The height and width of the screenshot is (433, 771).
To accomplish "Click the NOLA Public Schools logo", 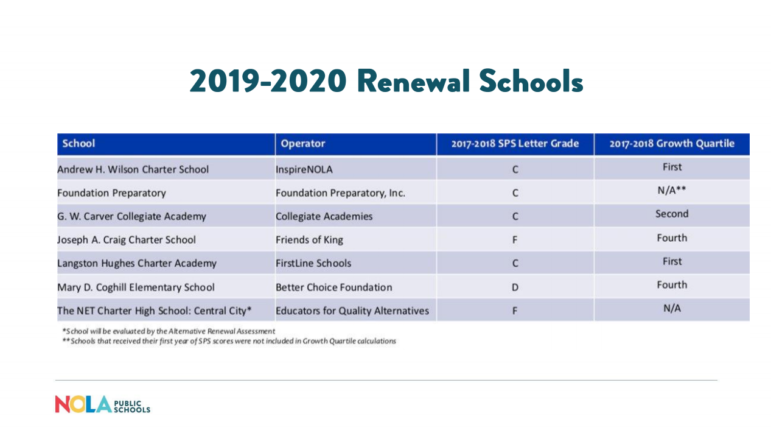I will click(102, 404).
